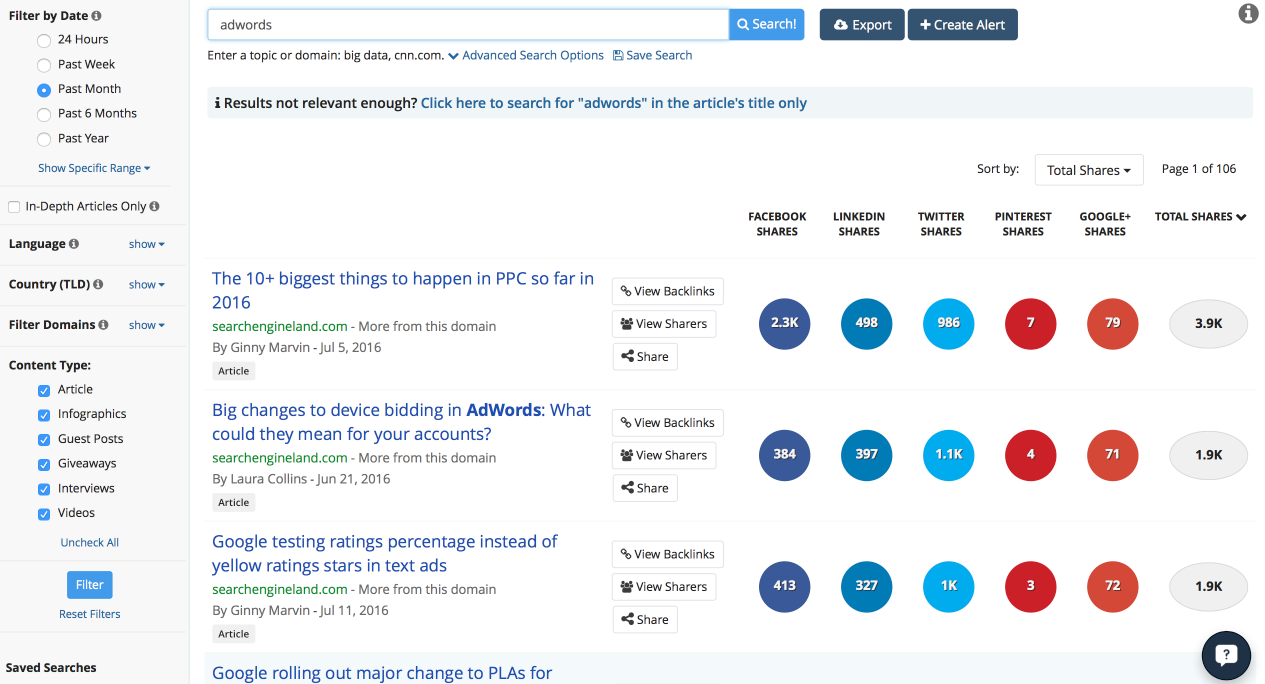Sort by the LinkedIn Shares column header

tap(859, 224)
